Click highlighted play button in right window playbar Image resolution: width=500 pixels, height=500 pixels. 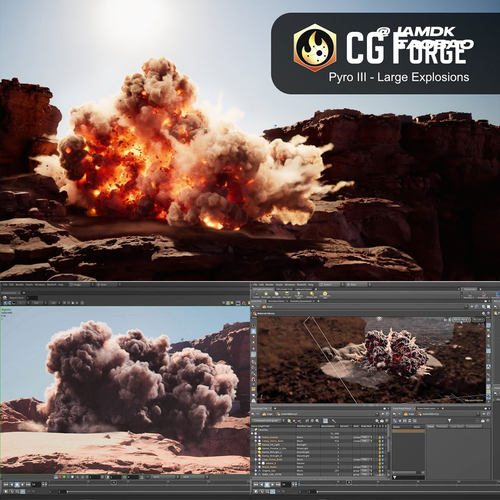pyautogui.click(x=267, y=485)
